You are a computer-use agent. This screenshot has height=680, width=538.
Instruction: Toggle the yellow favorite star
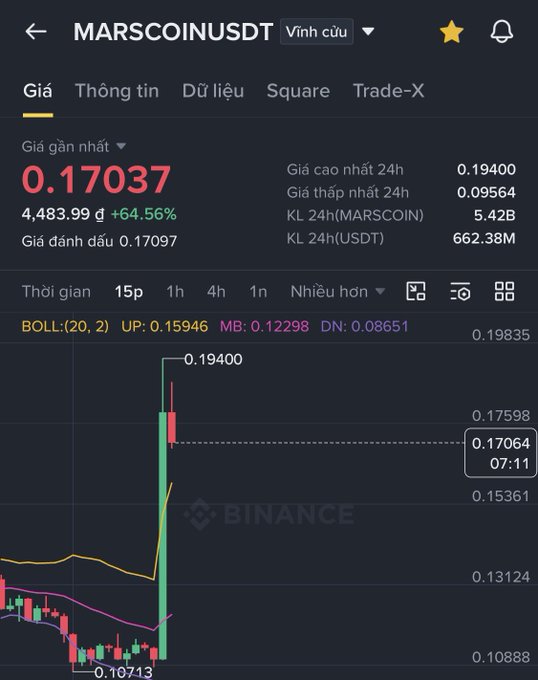(x=451, y=32)
